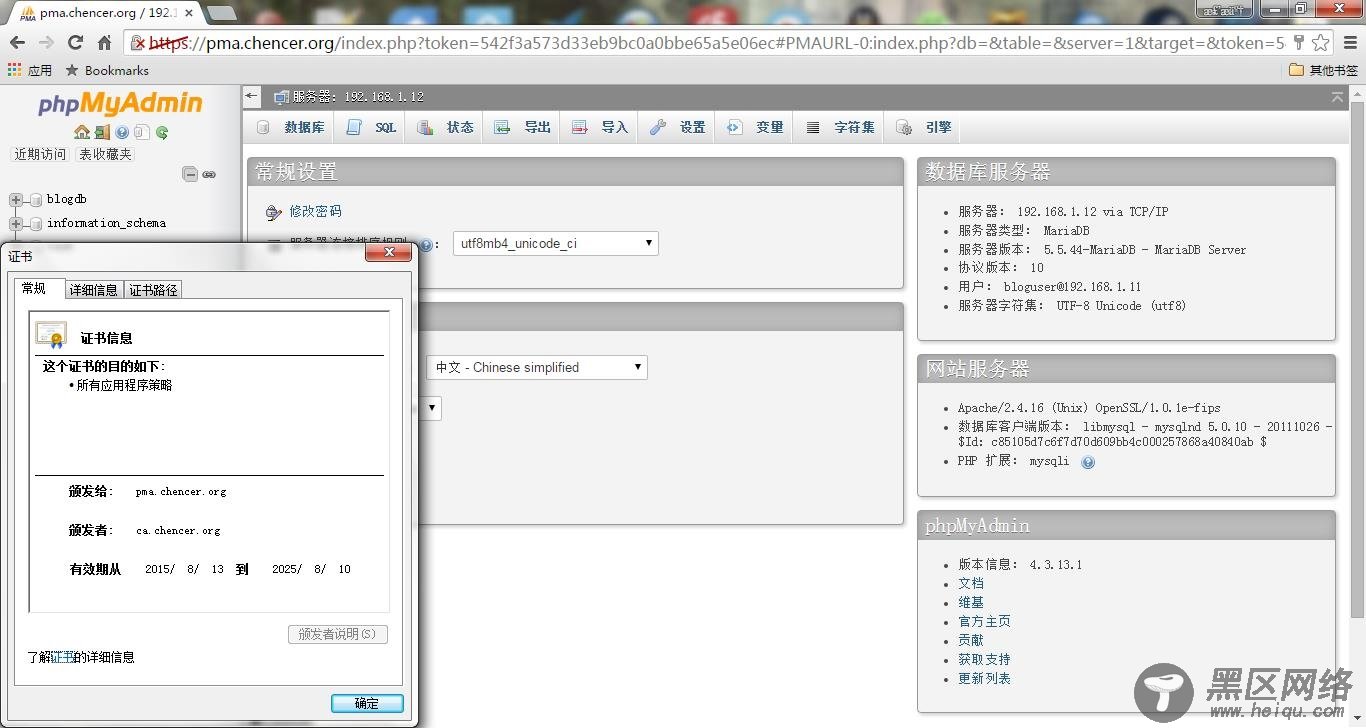The width and height of the screenshot is (1366, 728).
Task: Click help icon next to mysqli extension
Action: coord(1088,462)
